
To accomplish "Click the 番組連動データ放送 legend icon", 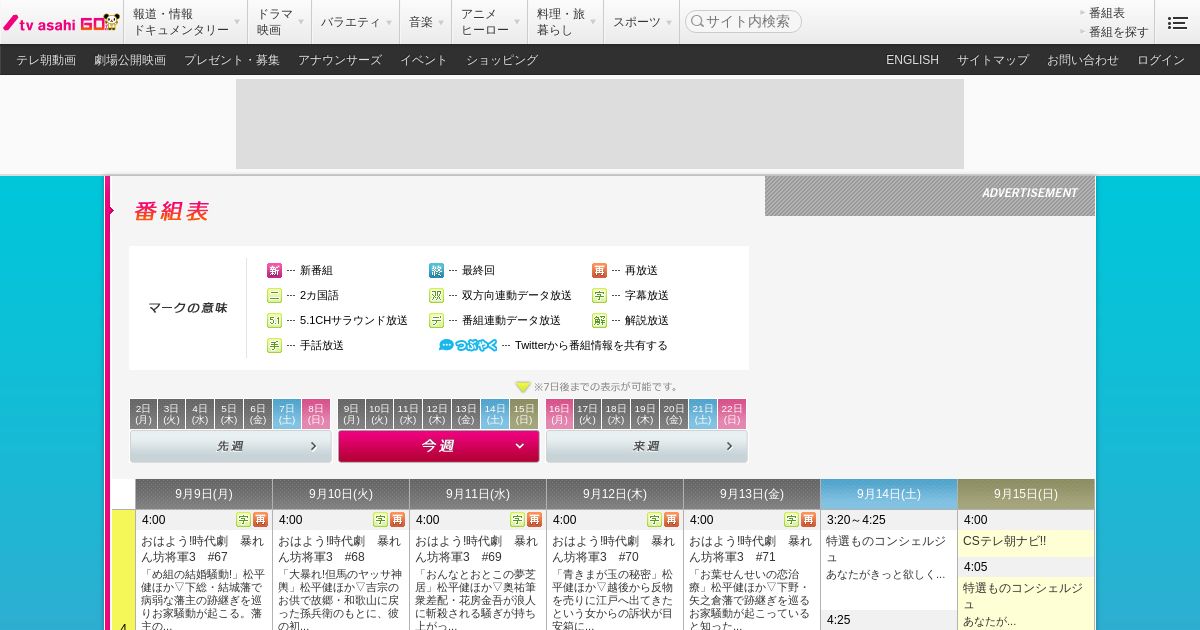I will [x=436, y=321].
